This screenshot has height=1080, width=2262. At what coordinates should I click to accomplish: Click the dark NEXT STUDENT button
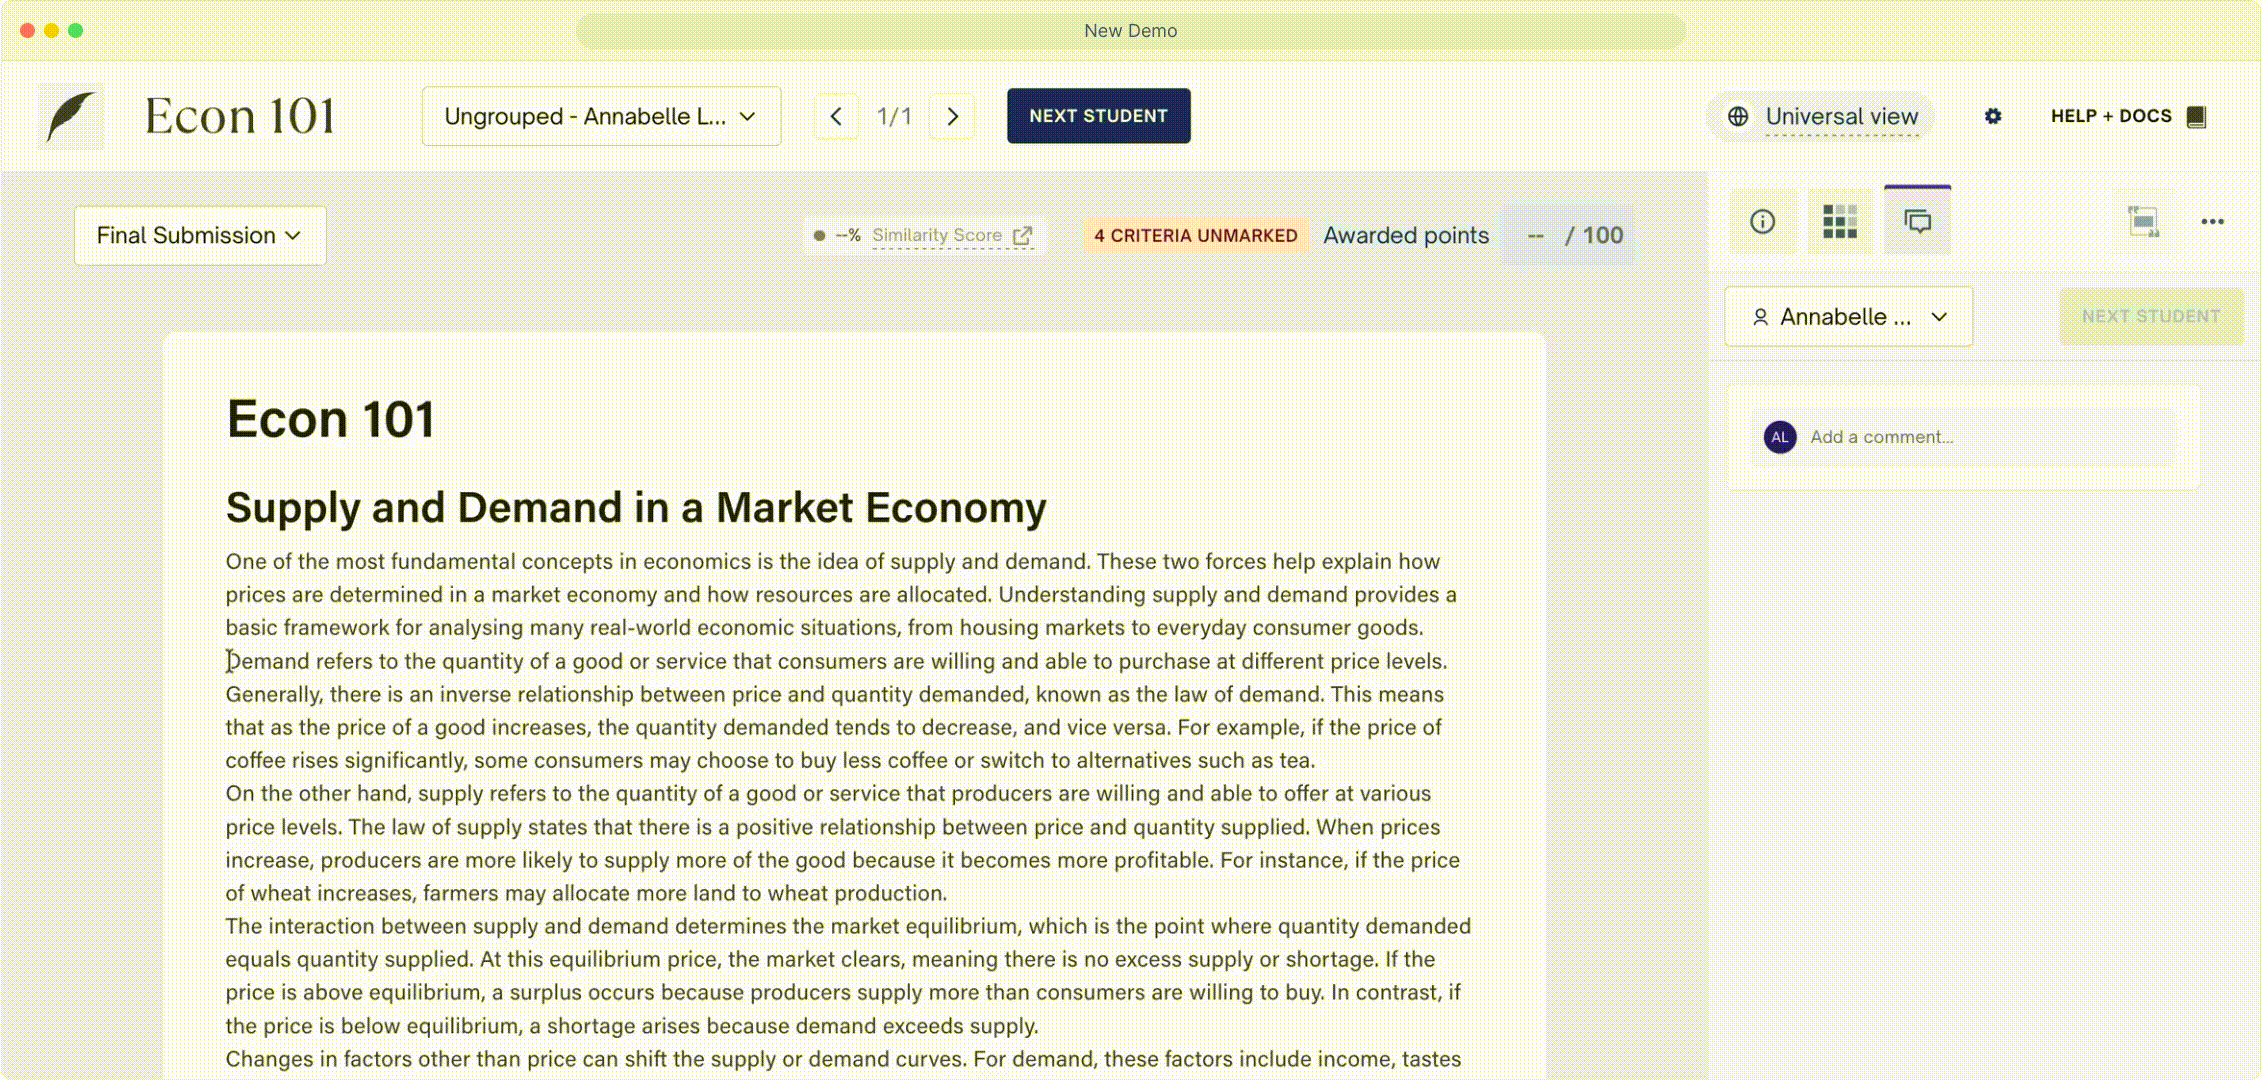click(x=1098, y=116)
